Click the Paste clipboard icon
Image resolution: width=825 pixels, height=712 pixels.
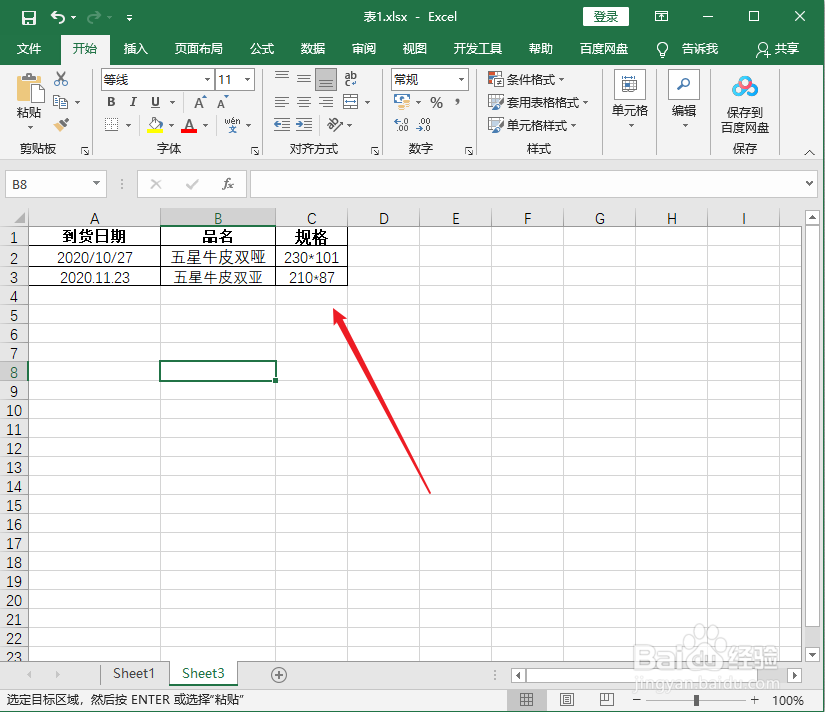[x=29, y=88]
